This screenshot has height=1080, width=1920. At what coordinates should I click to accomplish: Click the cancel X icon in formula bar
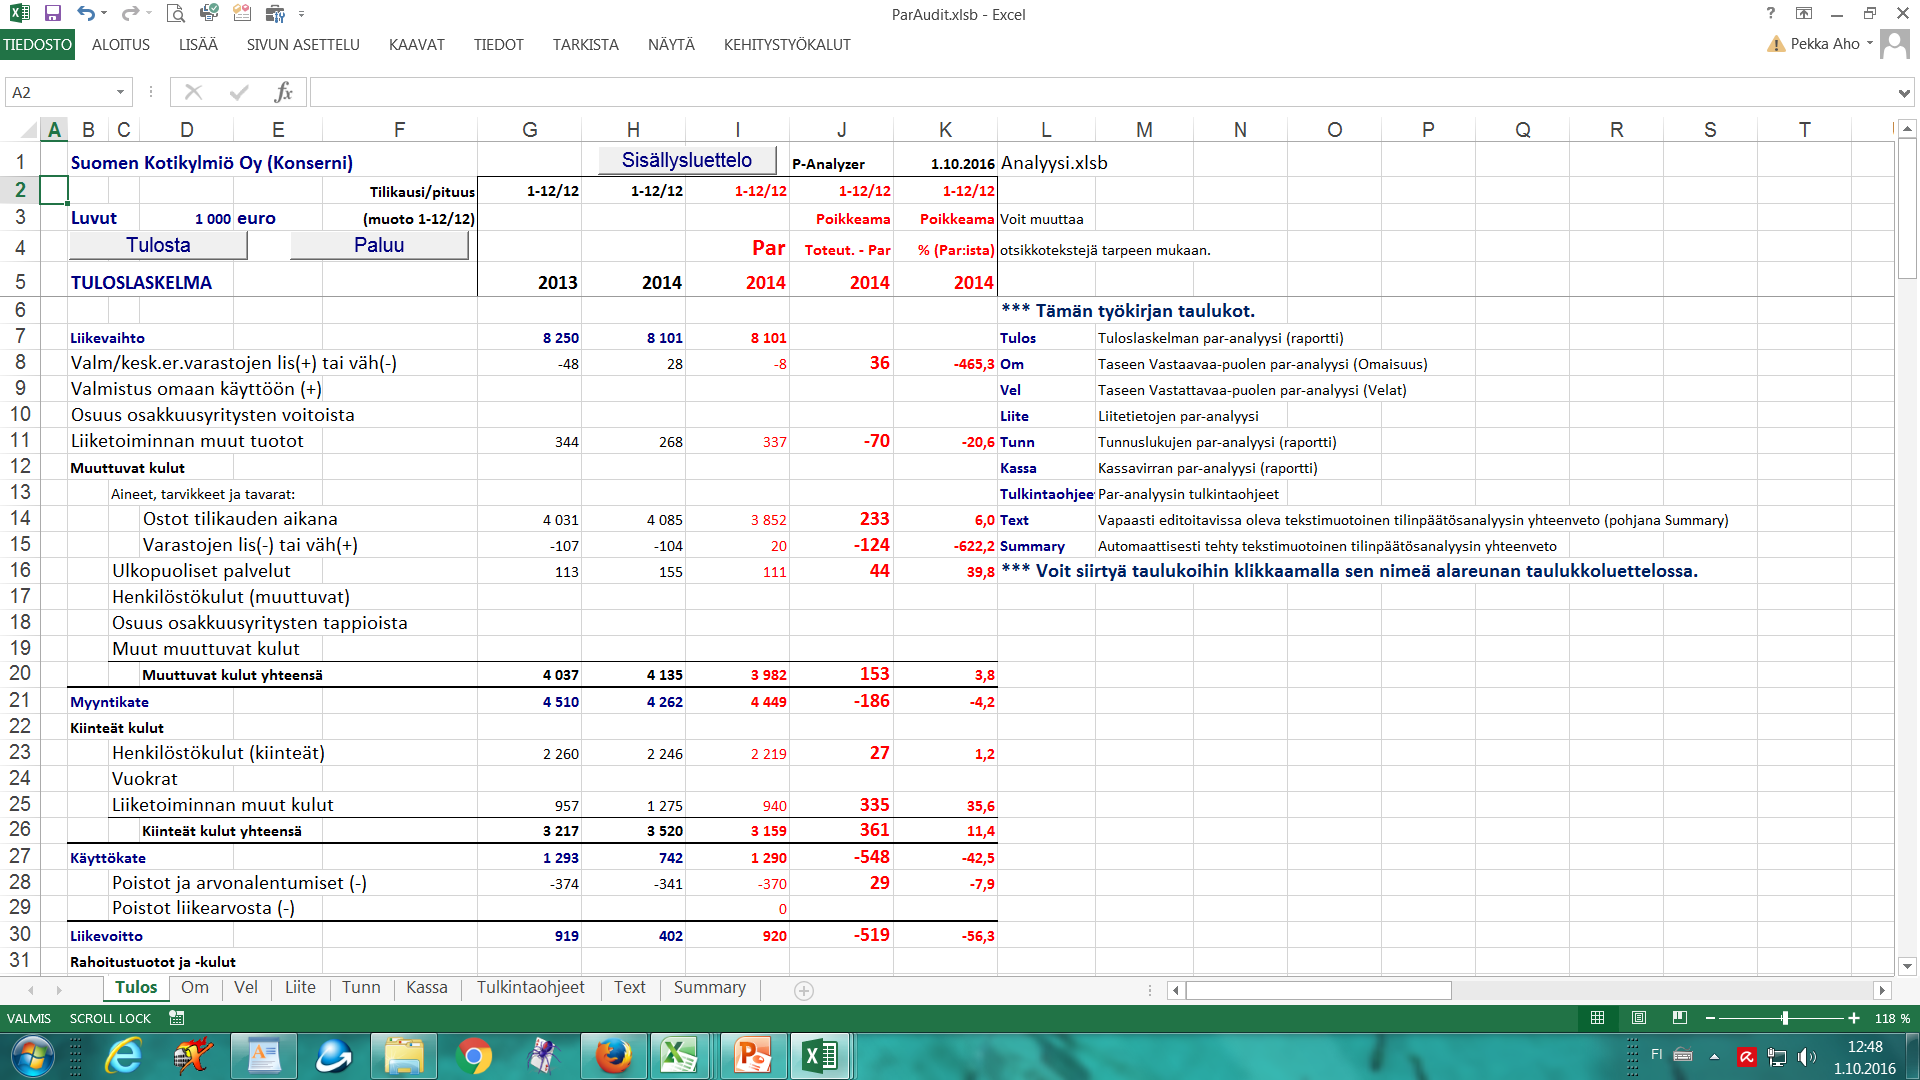point(194,92)
